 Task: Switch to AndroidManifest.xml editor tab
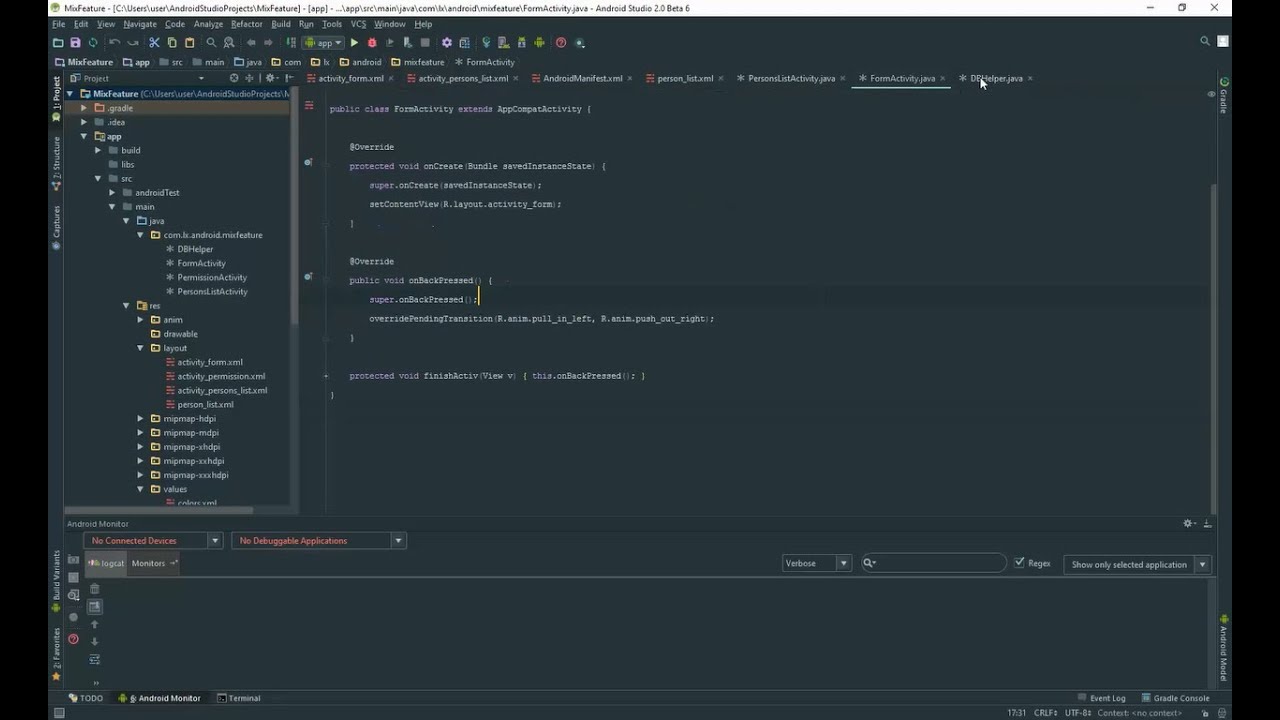pyautogui.click(x=582, y=78)
